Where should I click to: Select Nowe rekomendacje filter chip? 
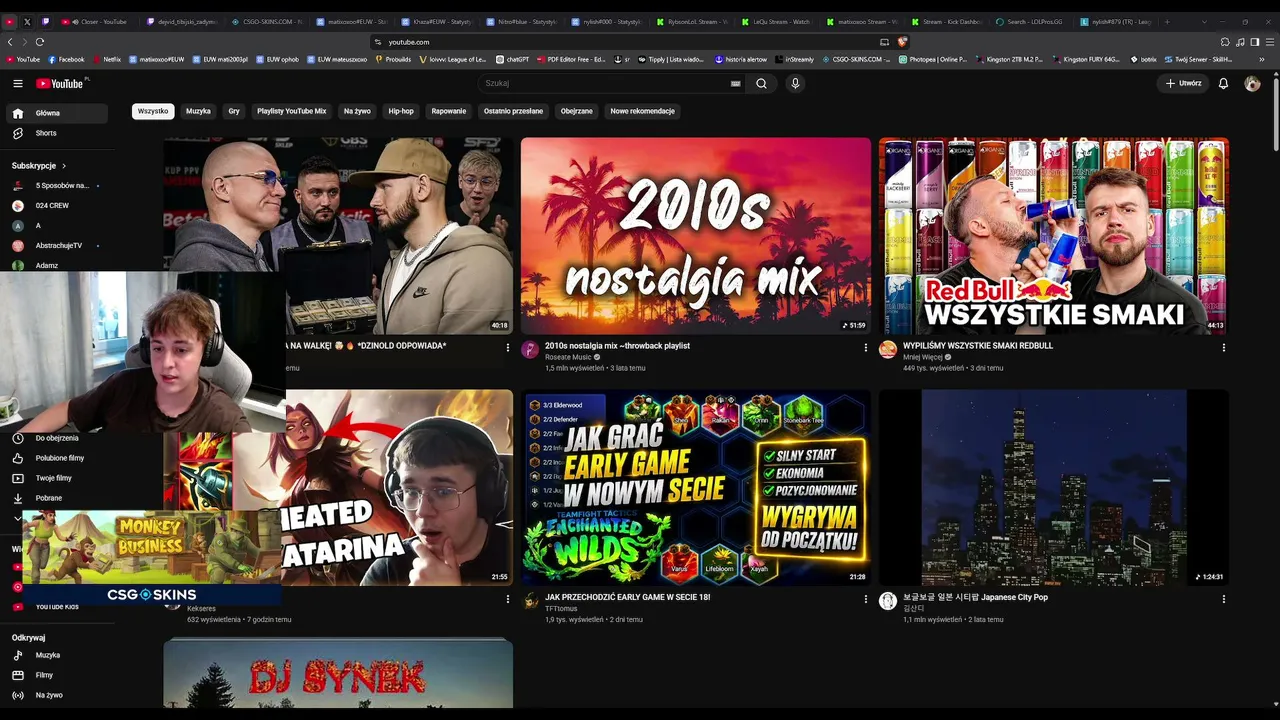(x=642, y=111)
